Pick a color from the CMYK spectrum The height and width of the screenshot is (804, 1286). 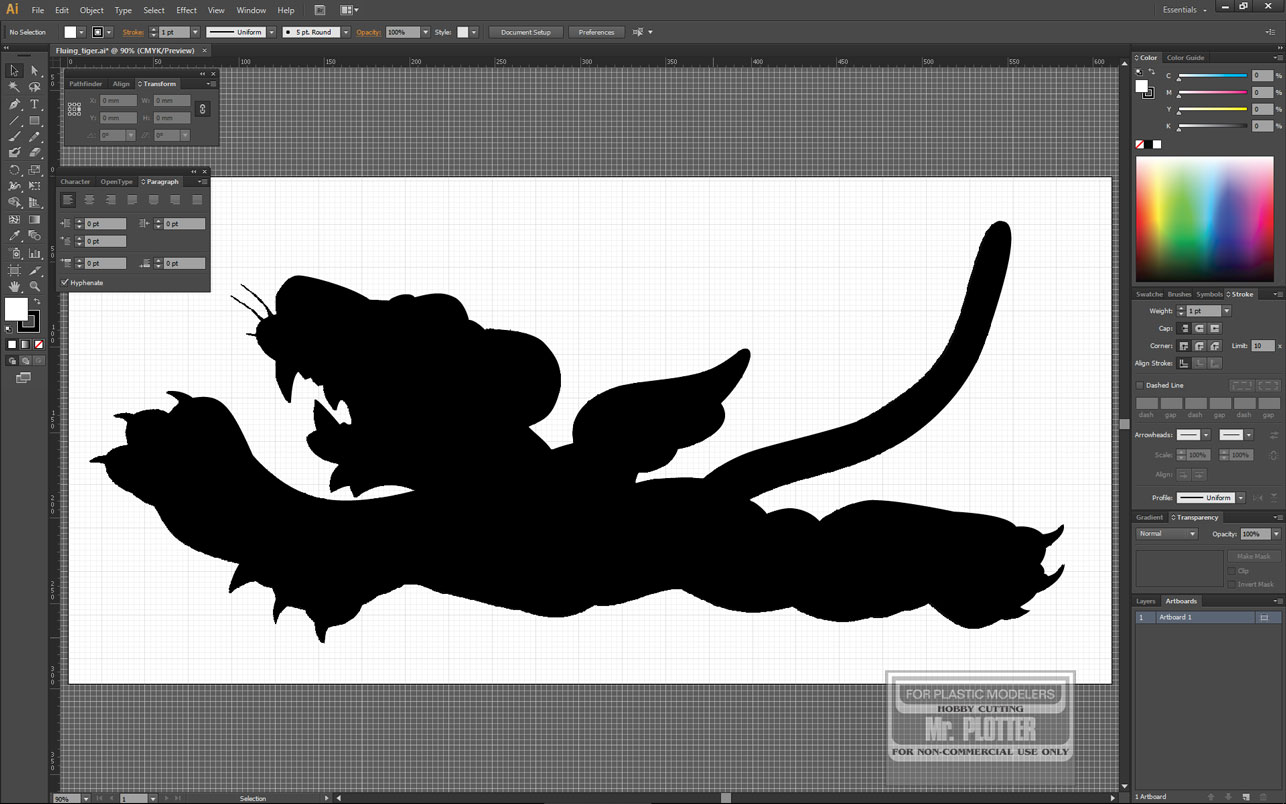click(x=1207, y=218)
